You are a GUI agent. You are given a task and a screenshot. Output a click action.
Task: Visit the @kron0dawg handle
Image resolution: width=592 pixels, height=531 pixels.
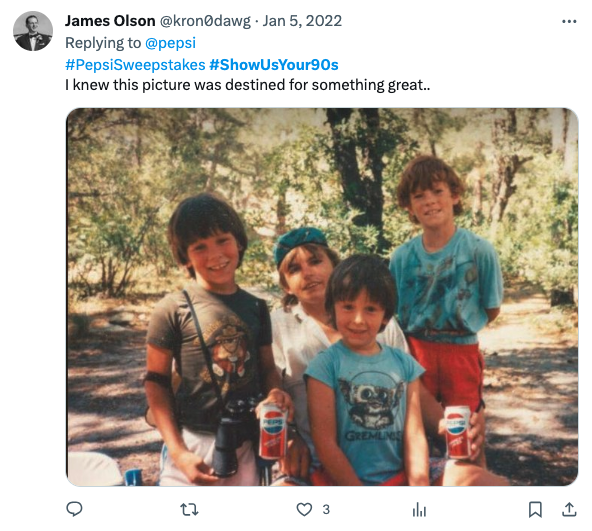click(x=205, y=21)
